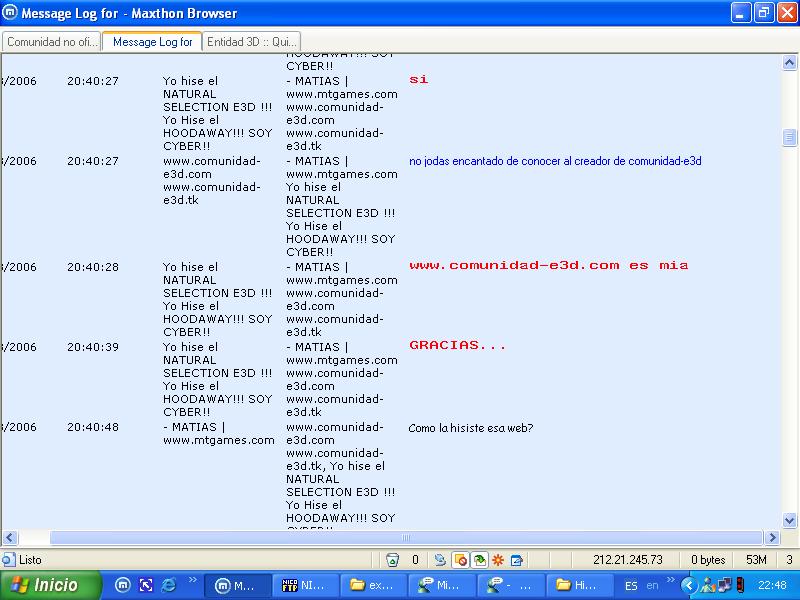This screenshot has height=600, width=800.
Task: Click the 'Listo' page status icon
Action: click(9, 559)
